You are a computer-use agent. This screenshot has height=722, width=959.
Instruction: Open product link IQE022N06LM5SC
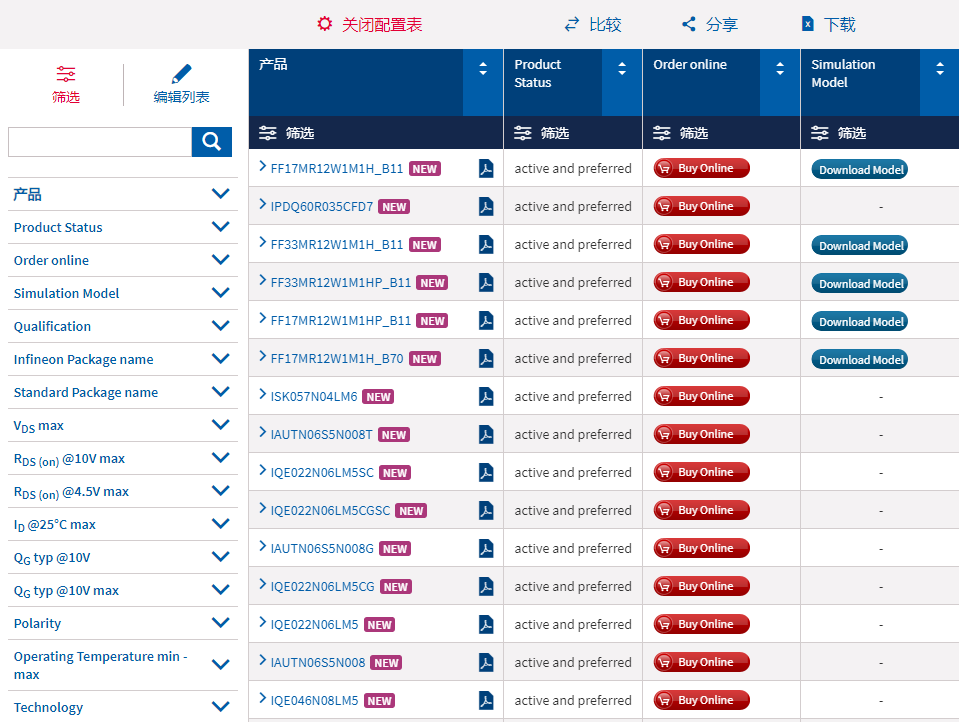pyautogui.click(x=322, y=472)
